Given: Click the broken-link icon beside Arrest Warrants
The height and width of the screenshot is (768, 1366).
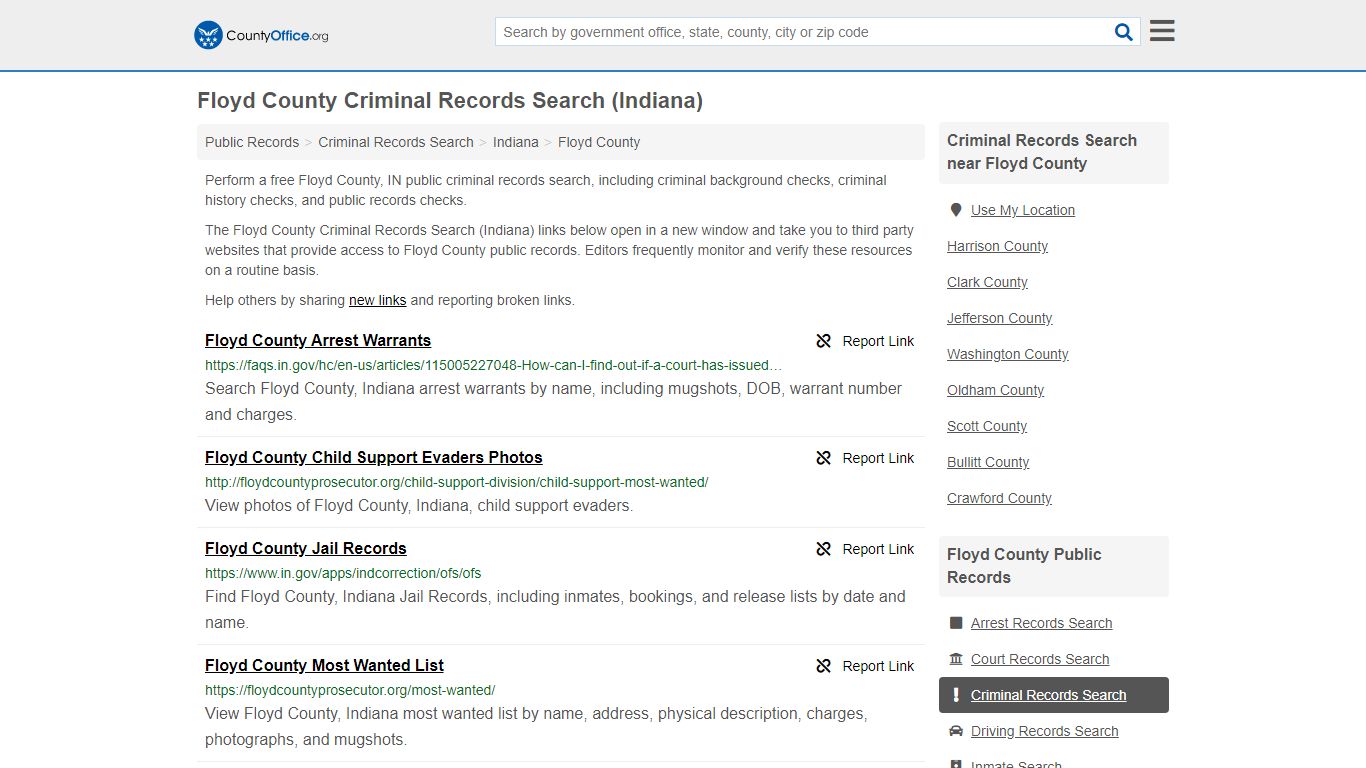Looking at the screenshot, I should (824, 341).
